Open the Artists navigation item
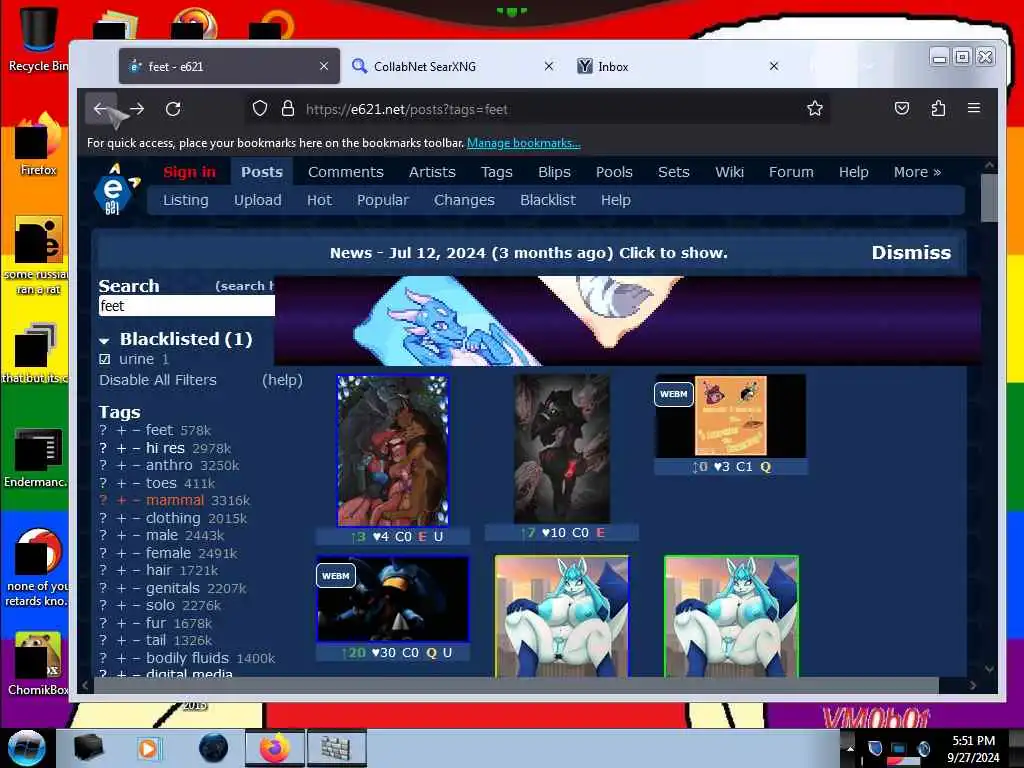1024x768 pixels. pos(432,172)
